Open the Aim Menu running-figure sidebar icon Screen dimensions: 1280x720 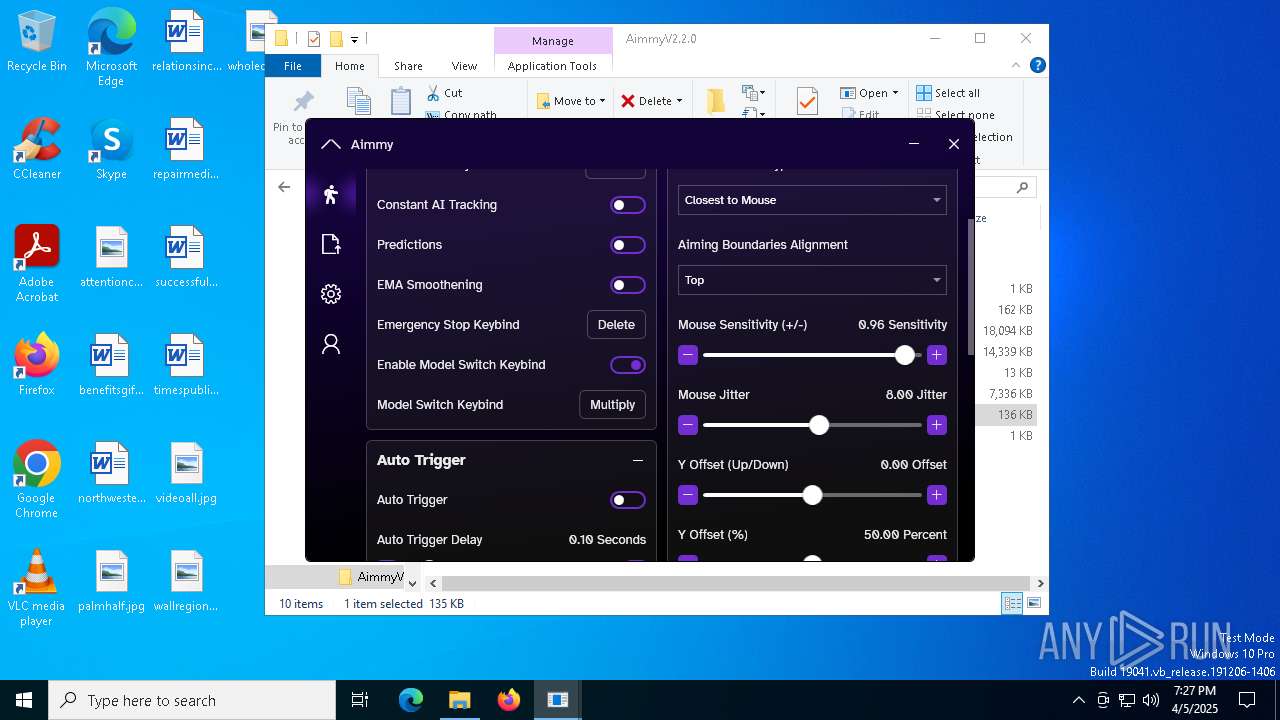(x=331, y=194)
